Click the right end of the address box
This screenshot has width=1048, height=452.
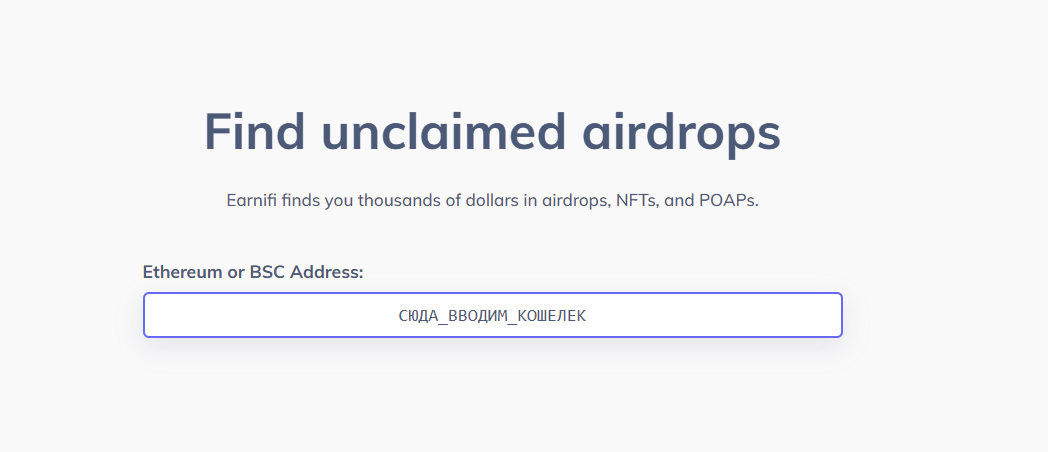point(825,315)
